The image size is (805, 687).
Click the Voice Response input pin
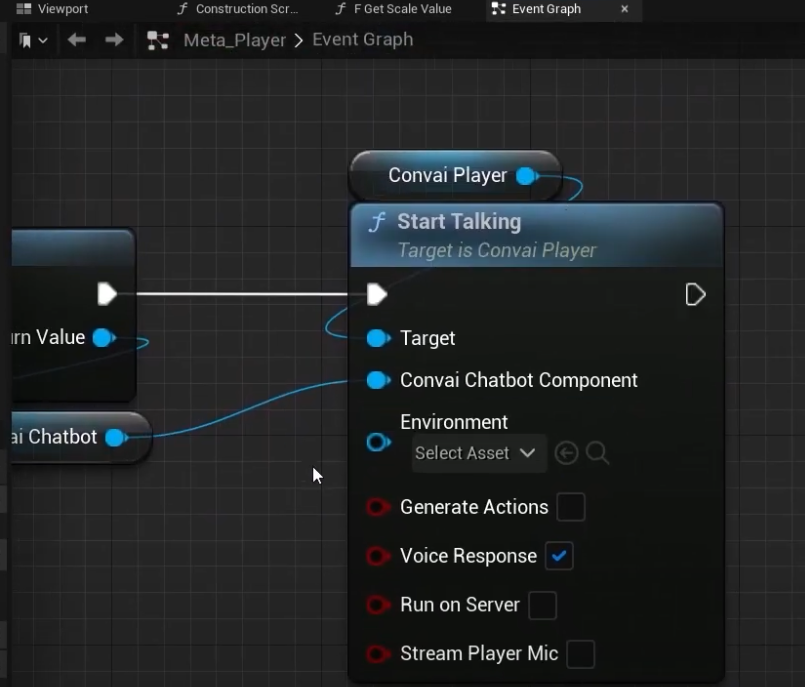(378, 556)
